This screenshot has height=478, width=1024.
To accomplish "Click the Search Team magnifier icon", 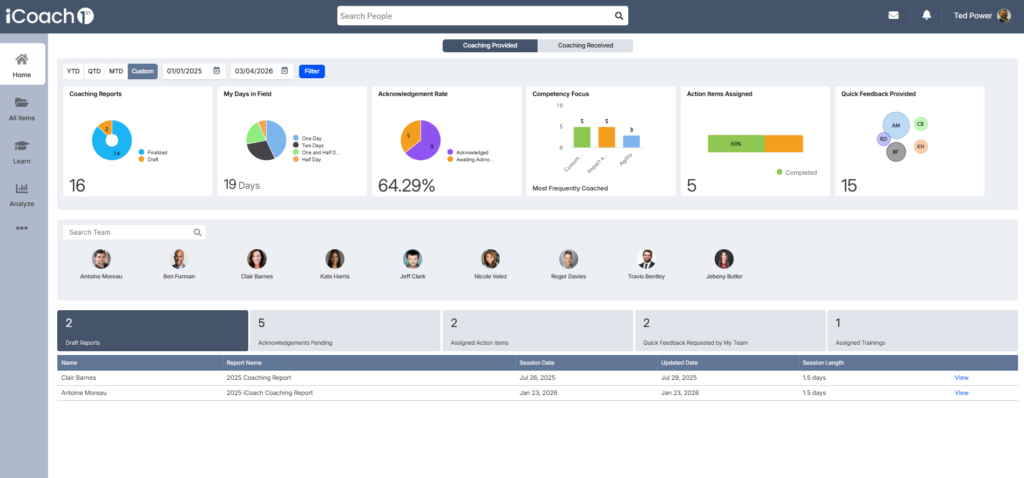I will (x=197, y=232).
